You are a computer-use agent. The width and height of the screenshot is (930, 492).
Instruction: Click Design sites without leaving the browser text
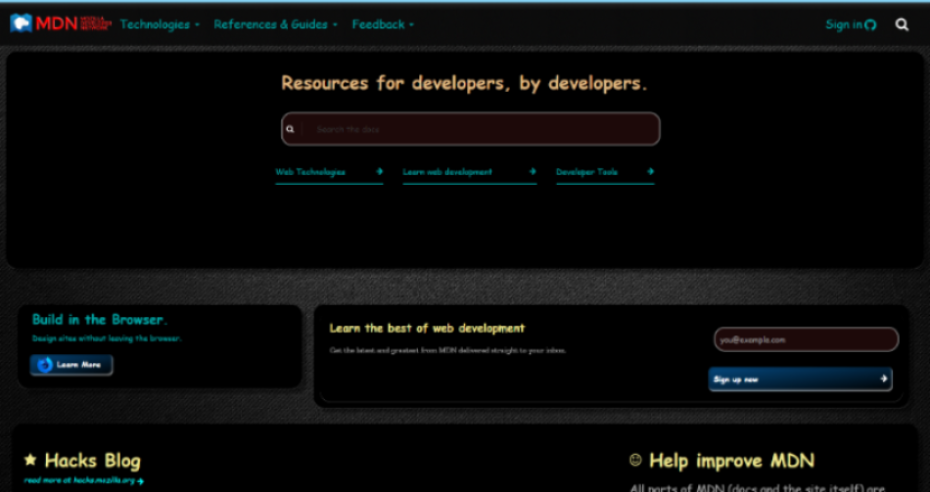[107, 338]
